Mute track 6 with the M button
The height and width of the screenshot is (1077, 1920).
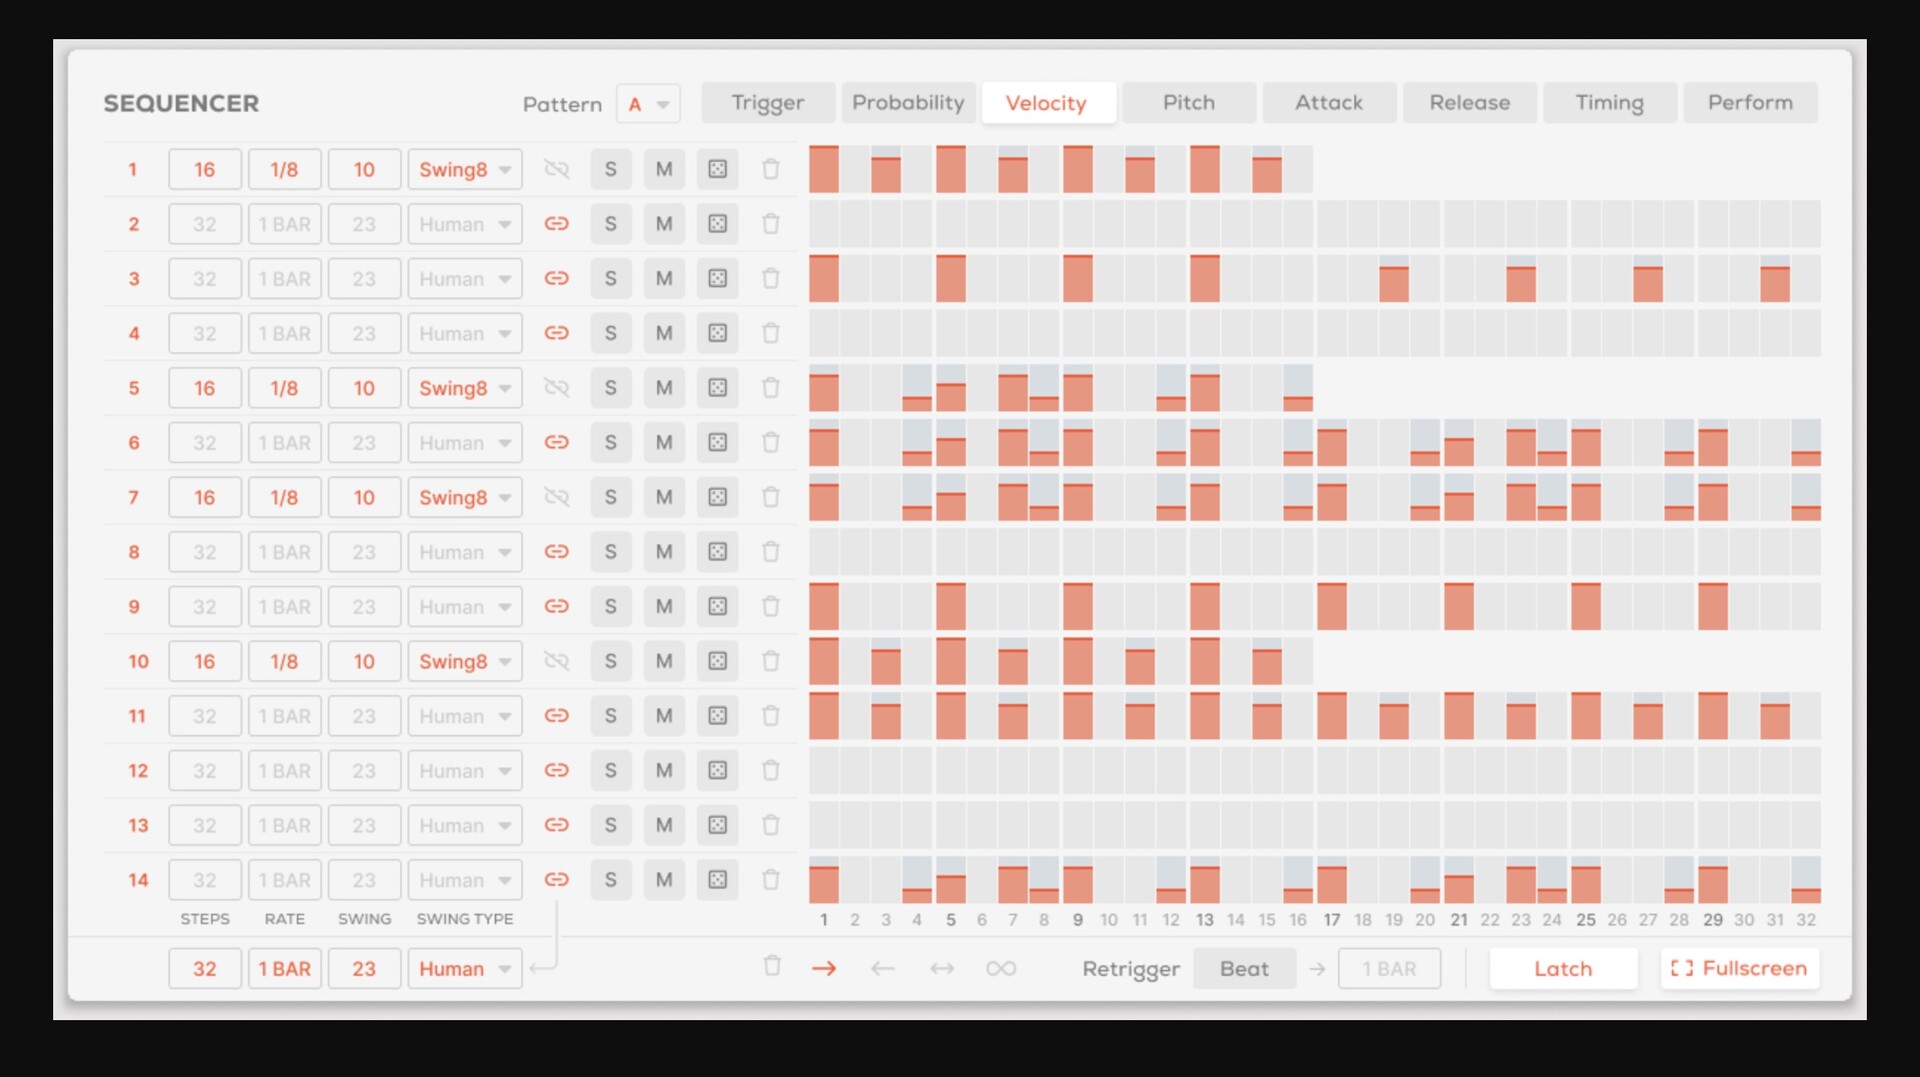[x=664, y=442]
